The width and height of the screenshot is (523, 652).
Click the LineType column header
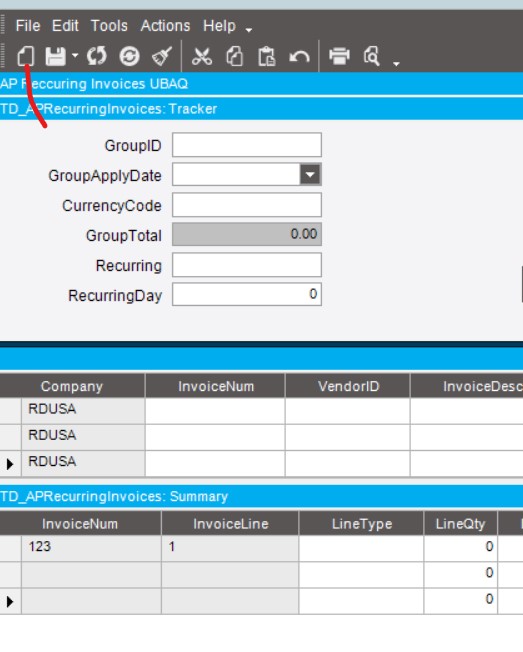click(362, 524)
